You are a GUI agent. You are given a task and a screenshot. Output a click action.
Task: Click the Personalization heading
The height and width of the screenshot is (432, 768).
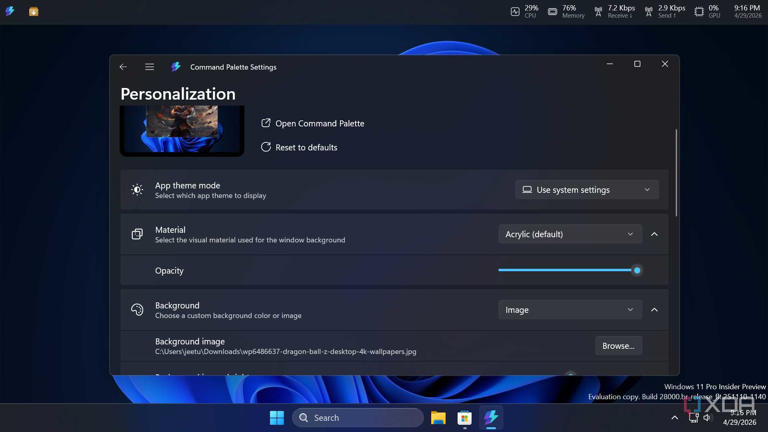(178, 94)
